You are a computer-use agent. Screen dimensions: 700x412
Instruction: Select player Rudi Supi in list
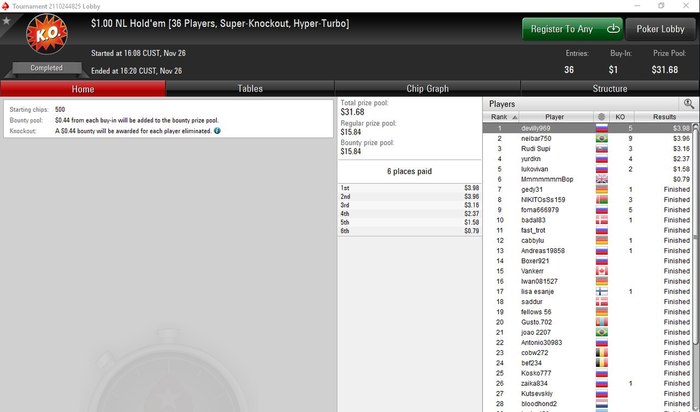[535, 149]
